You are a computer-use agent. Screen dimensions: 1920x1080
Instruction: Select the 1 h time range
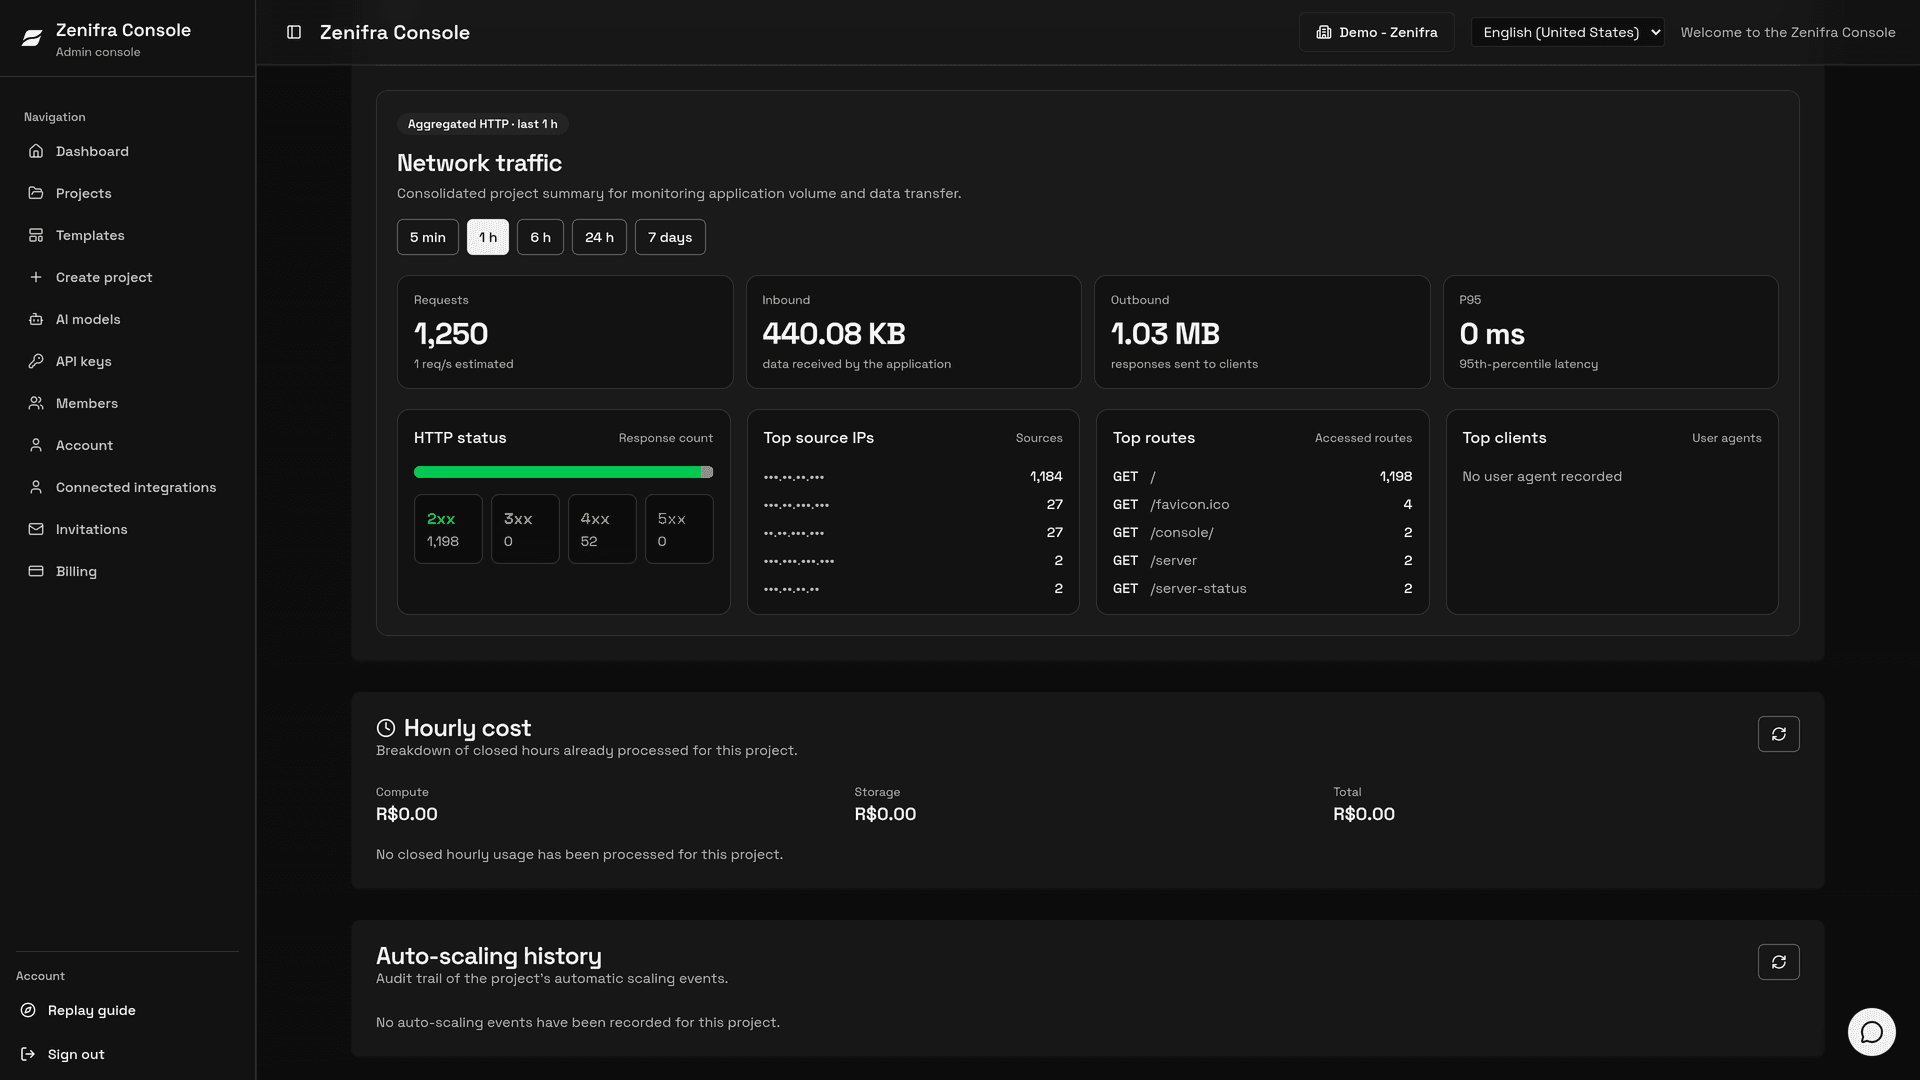(488, 237)
